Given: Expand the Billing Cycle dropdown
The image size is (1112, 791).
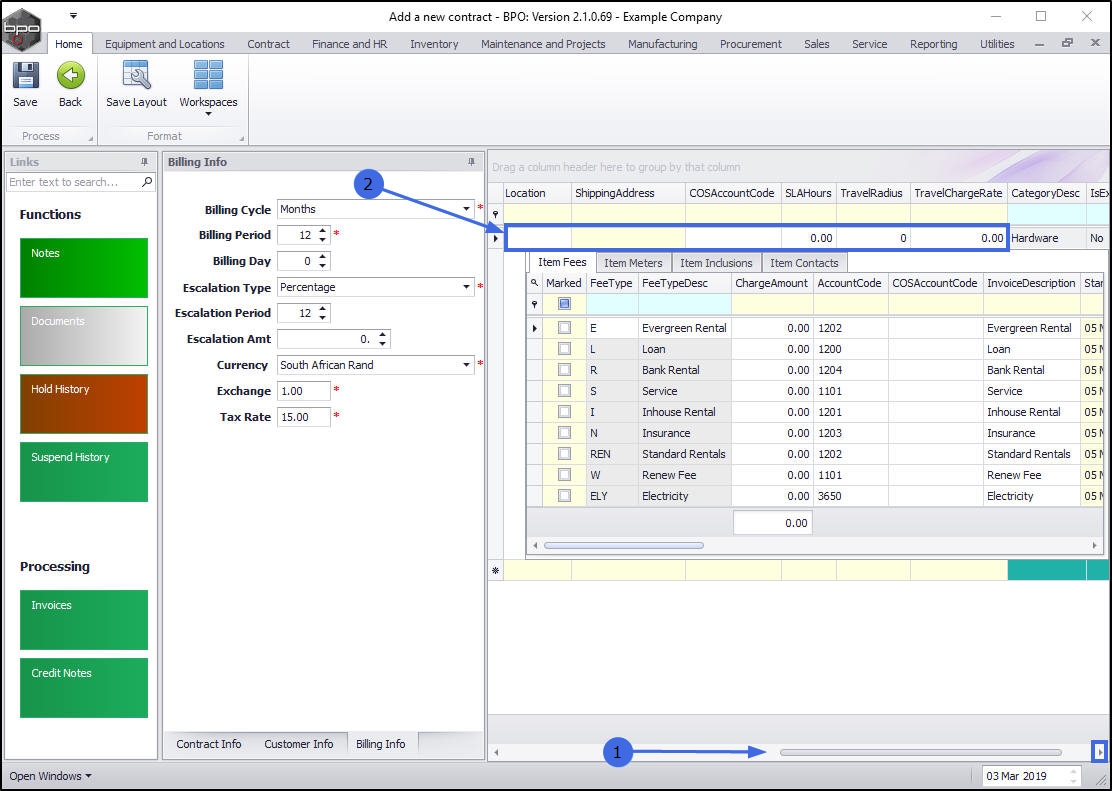Looking at the screenshot, I should [x=466, y=209].
